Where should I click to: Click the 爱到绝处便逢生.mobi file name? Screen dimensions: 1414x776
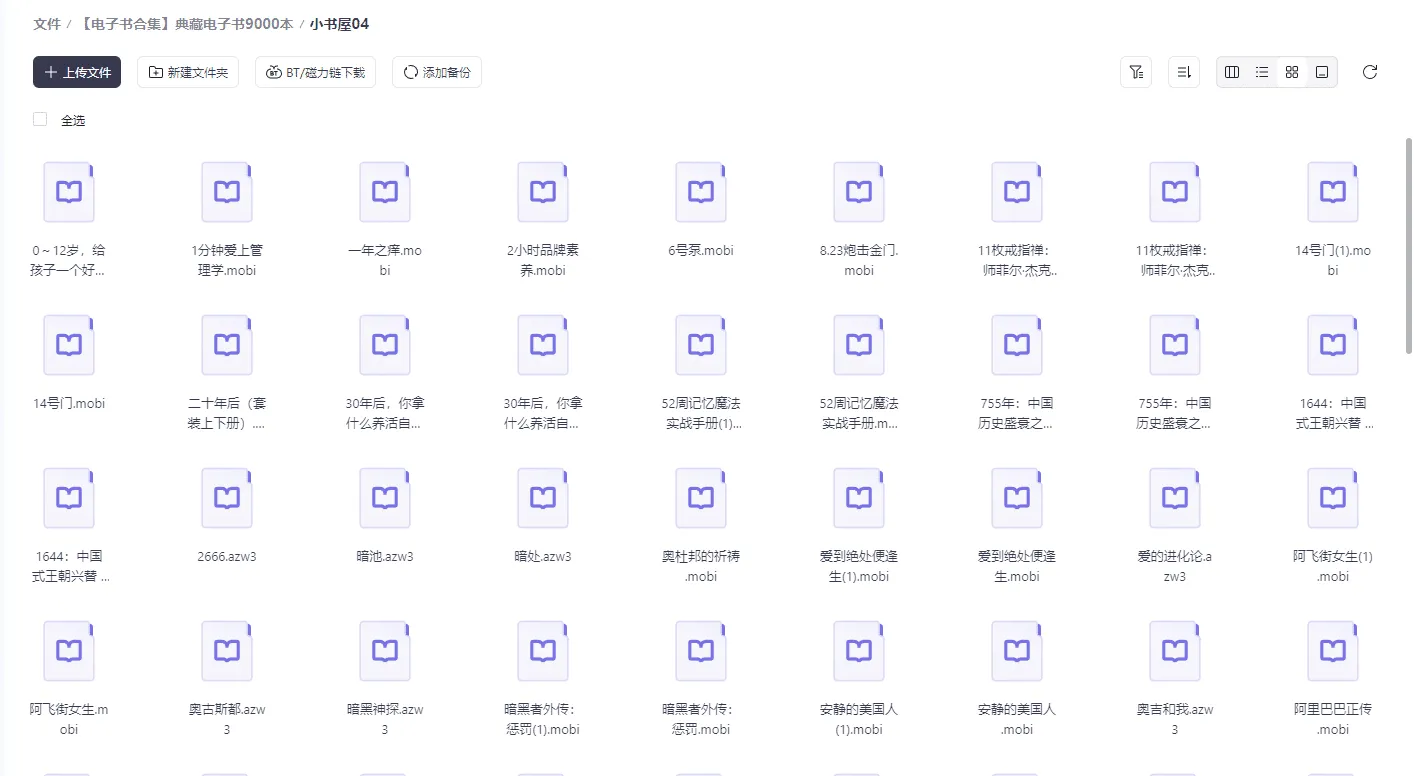[x=1017, y=566]
